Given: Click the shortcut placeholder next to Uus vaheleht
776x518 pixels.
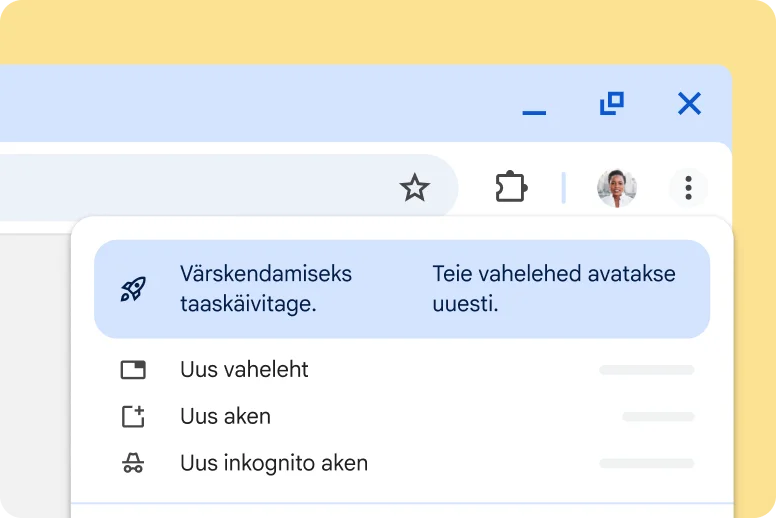Looking at the screenshot, I should tap(646, 370).
